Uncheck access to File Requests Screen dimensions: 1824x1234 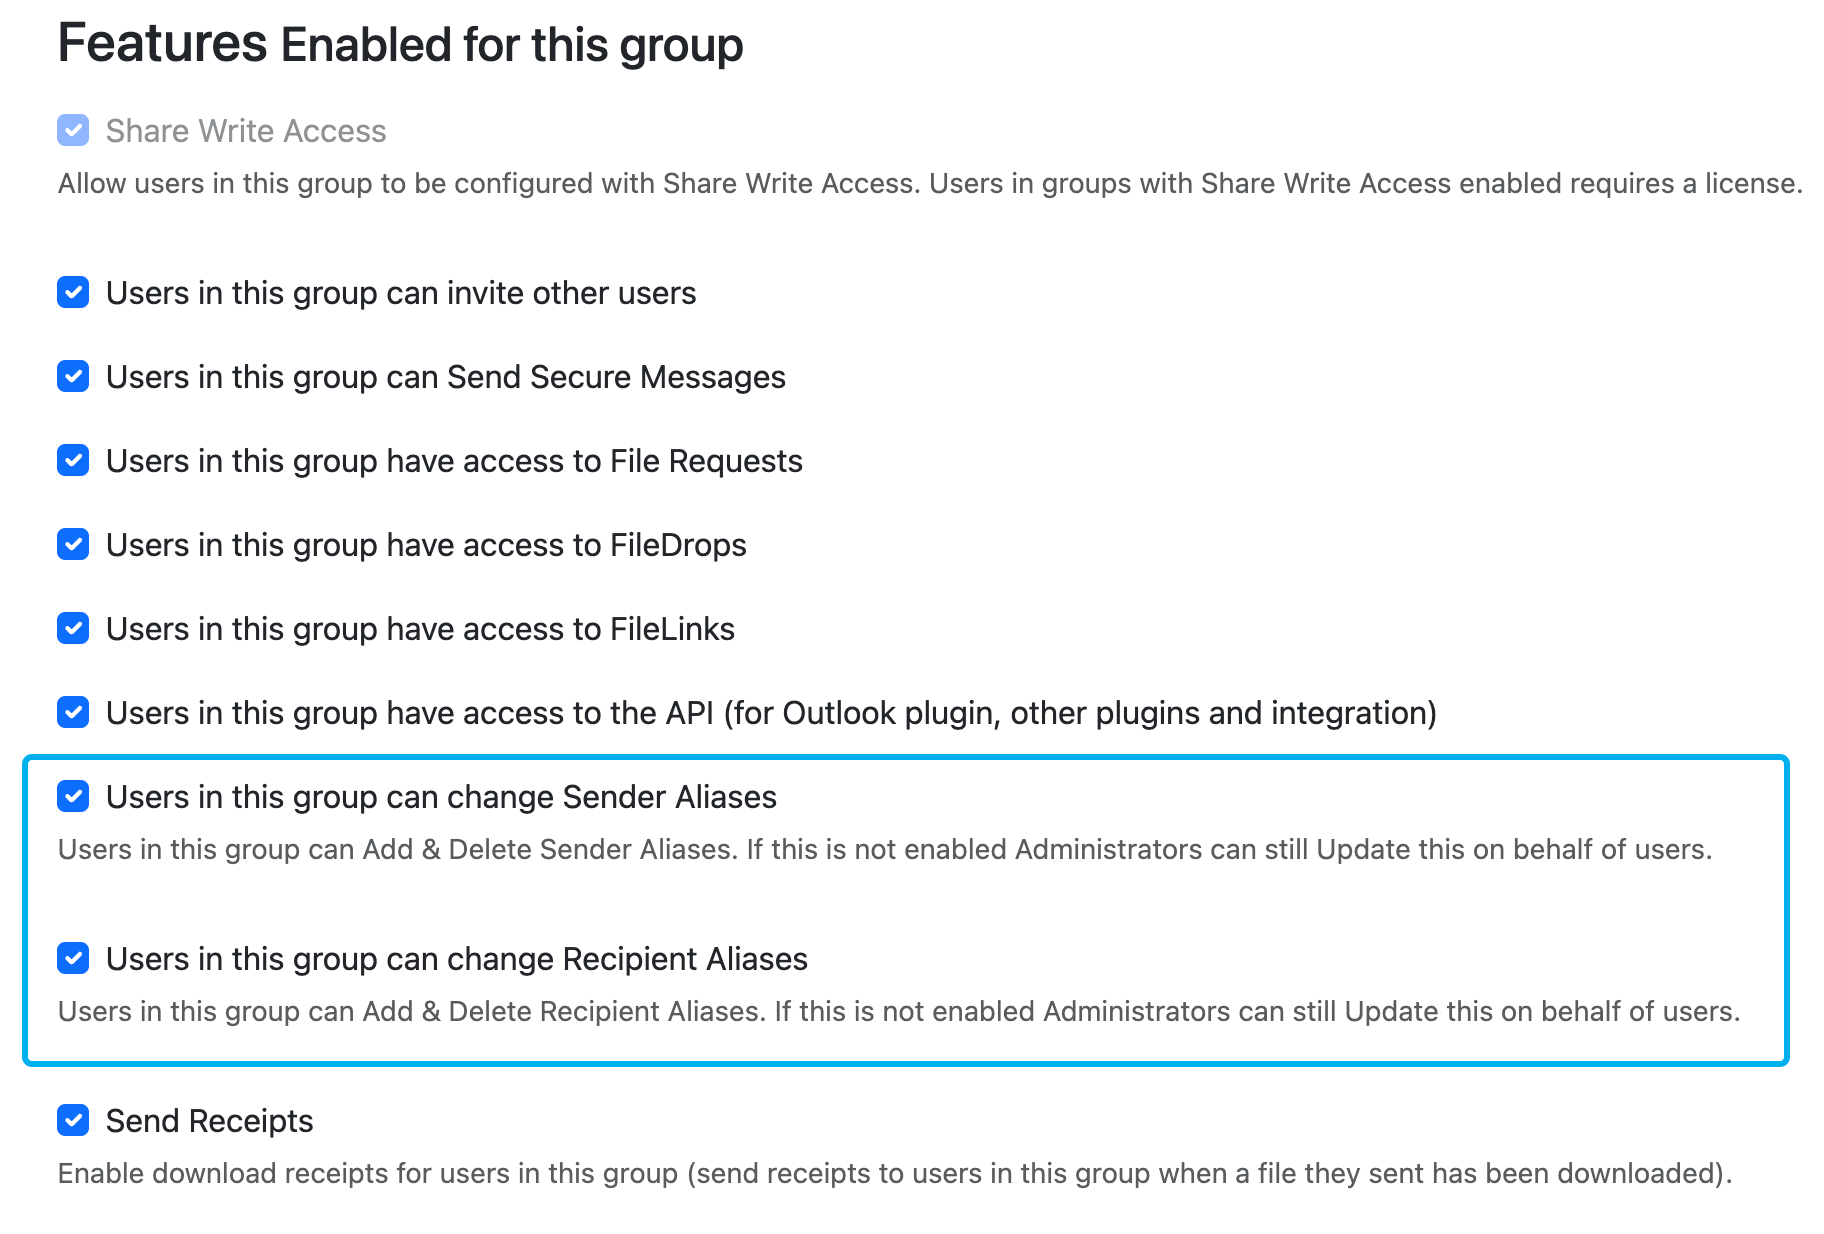[73, 461]
